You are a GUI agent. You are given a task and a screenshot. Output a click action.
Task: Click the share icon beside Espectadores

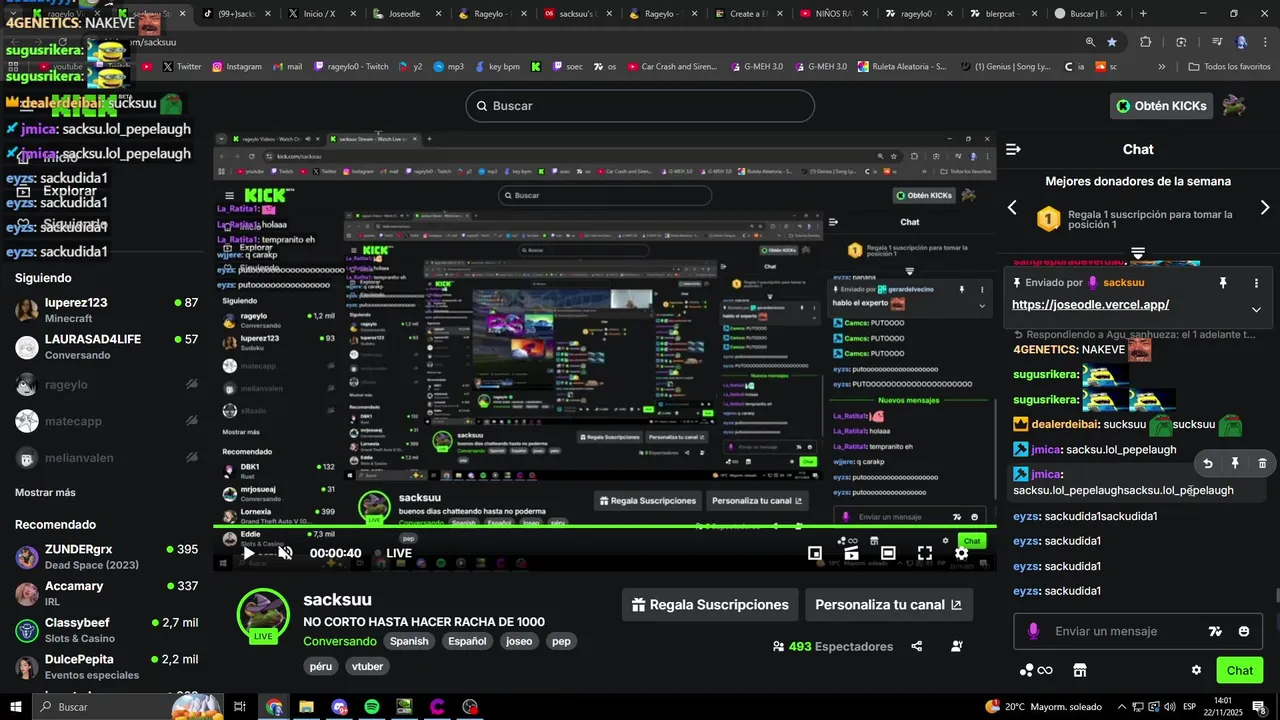point(917,646)
